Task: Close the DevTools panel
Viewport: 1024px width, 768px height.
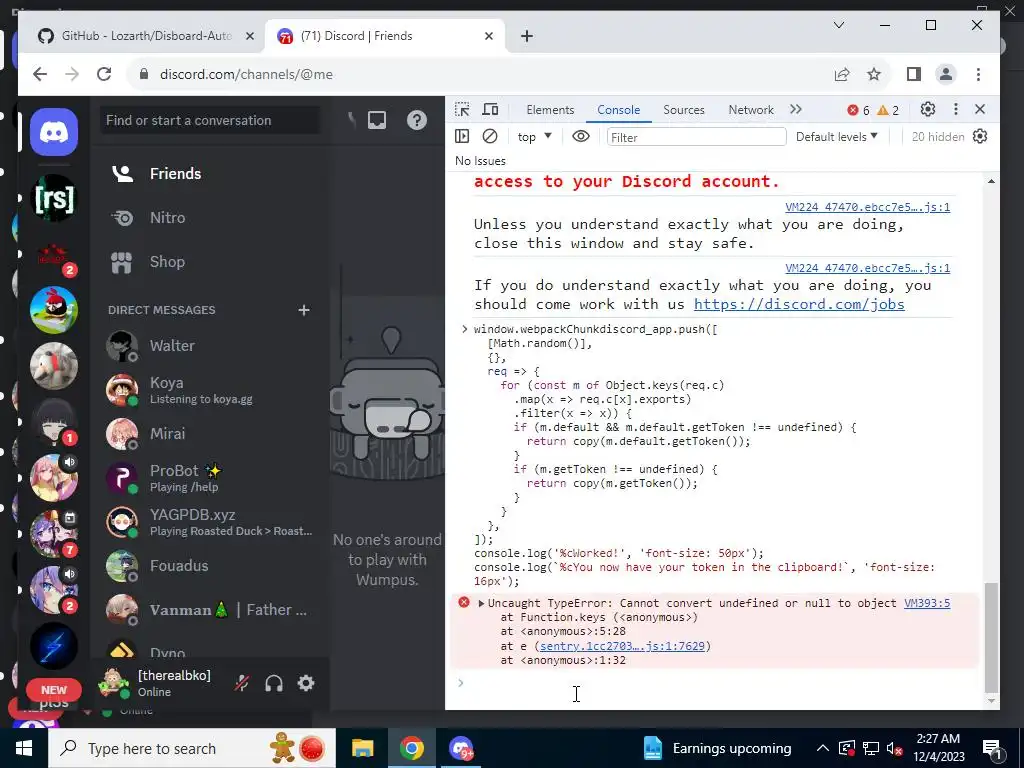Action: (x=980, y=110)
